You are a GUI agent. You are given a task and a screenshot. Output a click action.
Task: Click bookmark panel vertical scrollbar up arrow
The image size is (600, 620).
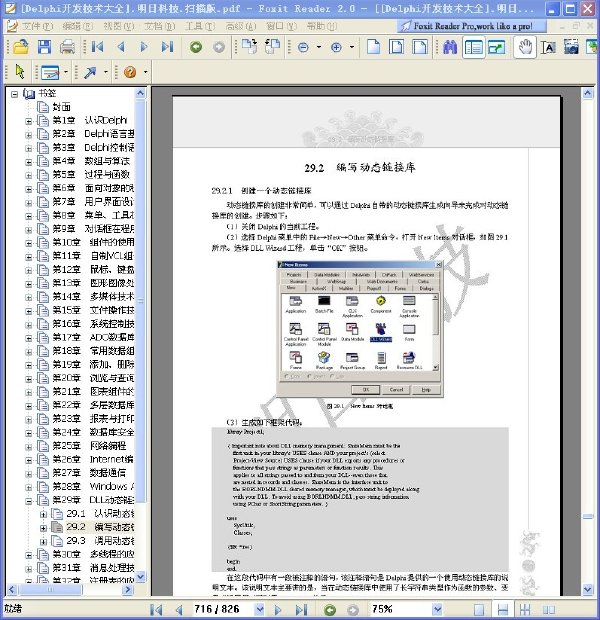140,93
